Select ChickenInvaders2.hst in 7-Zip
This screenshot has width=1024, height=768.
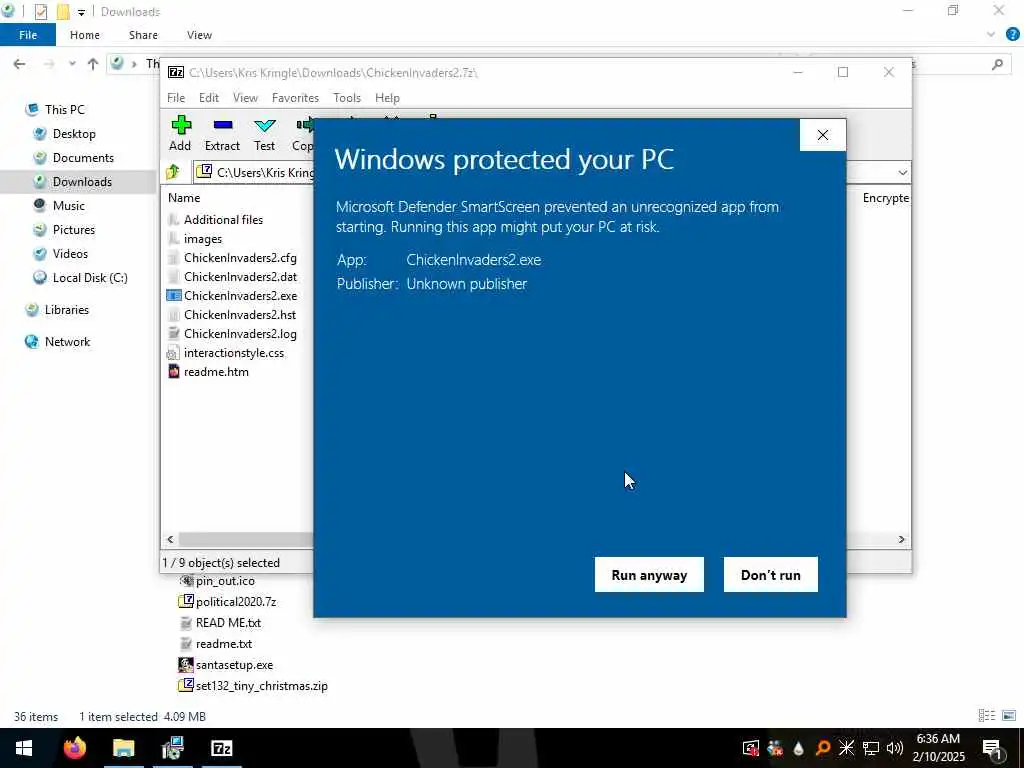[240, 315]
